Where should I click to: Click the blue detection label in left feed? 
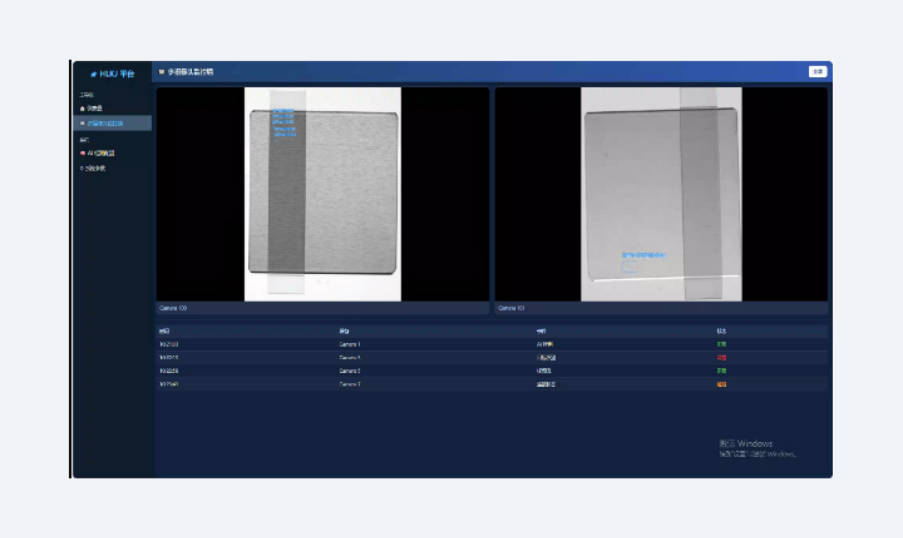tap(283, 120)
